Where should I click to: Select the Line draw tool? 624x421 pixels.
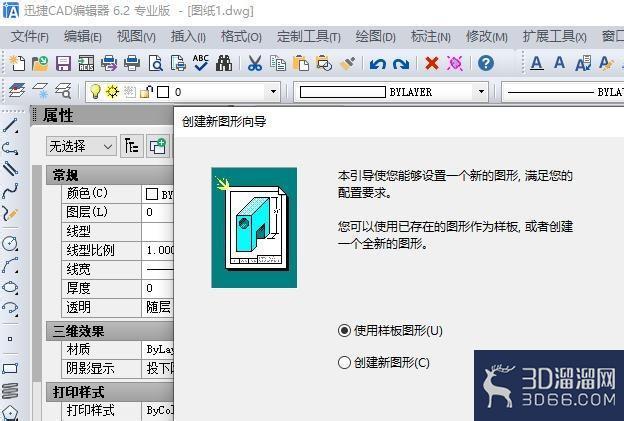tap(10, 125)
